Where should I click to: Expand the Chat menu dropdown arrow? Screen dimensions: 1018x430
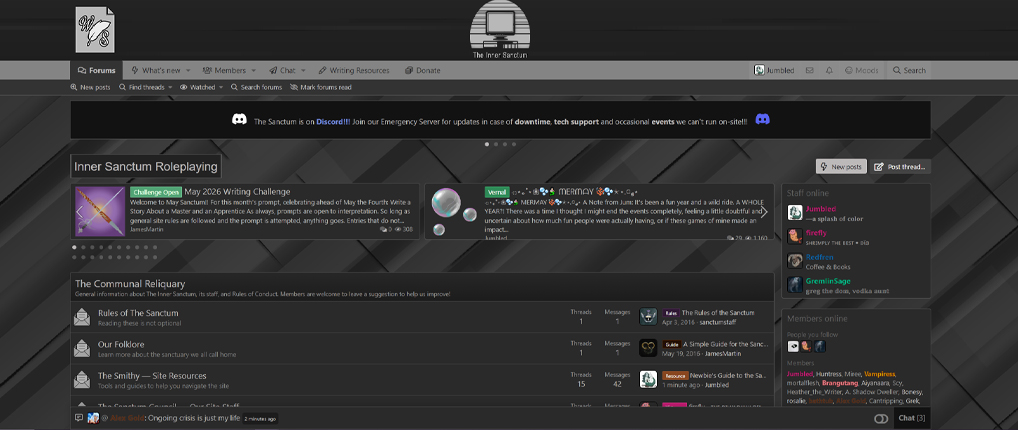tap(304, 71)
